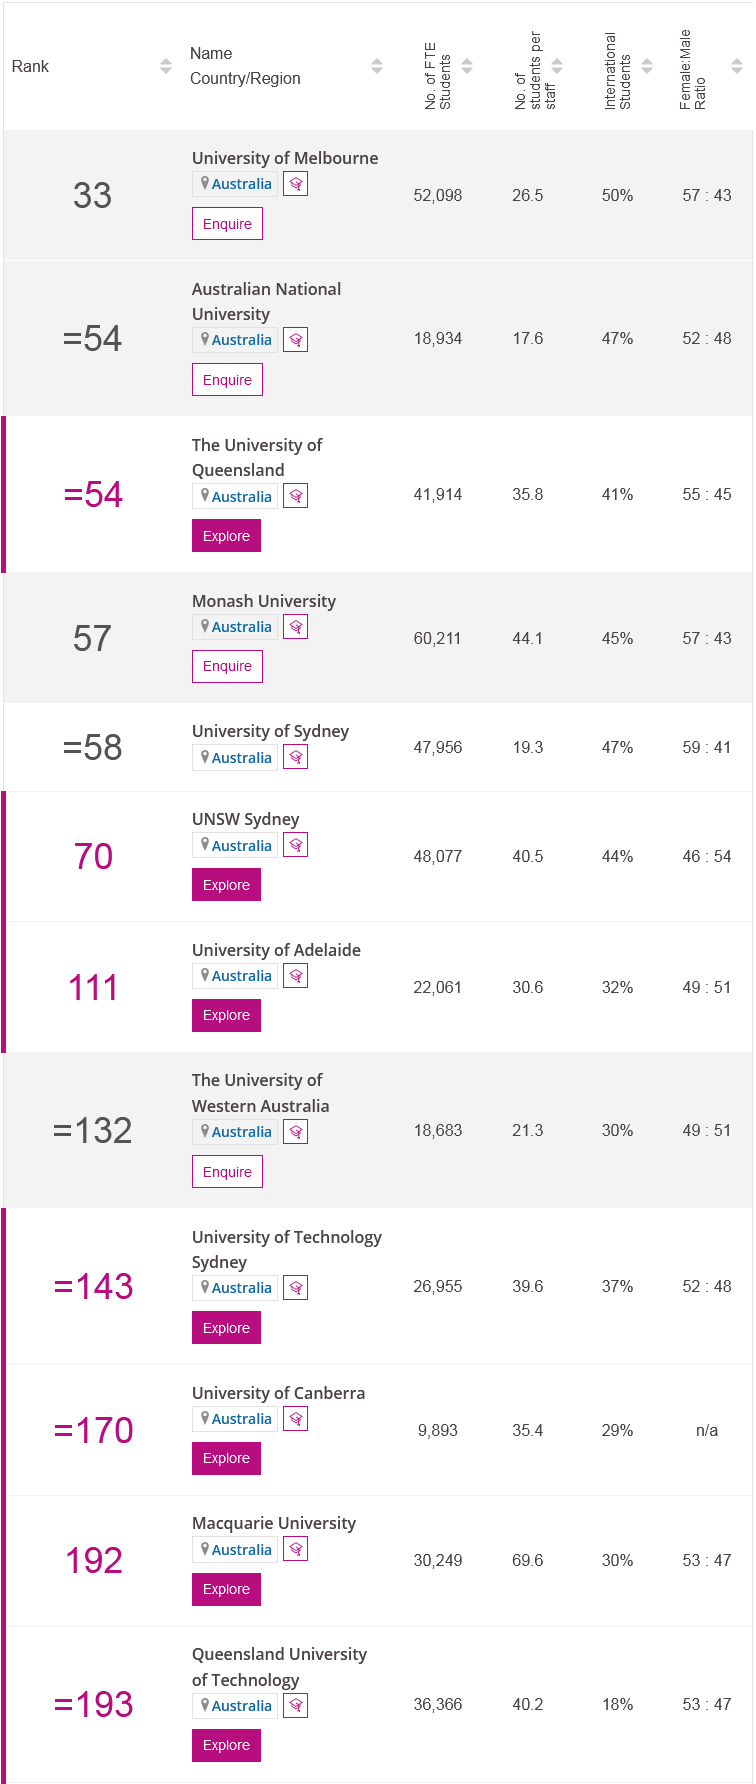The height and width of the screenshot is (1784, 756).
Task: Click graduation cap icon for University of Adelaide
Action: tap(295, 976)
